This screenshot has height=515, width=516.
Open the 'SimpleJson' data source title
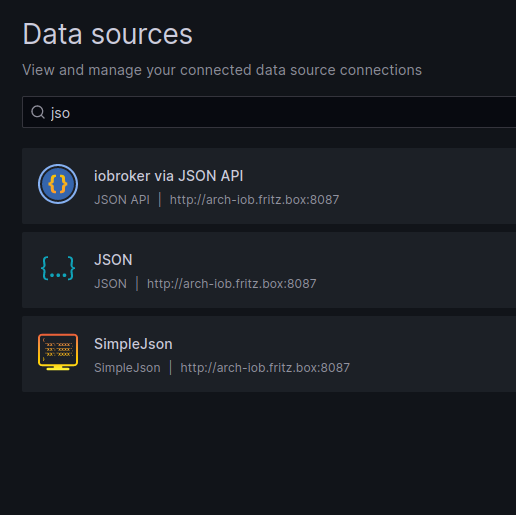tap(133, 344)
